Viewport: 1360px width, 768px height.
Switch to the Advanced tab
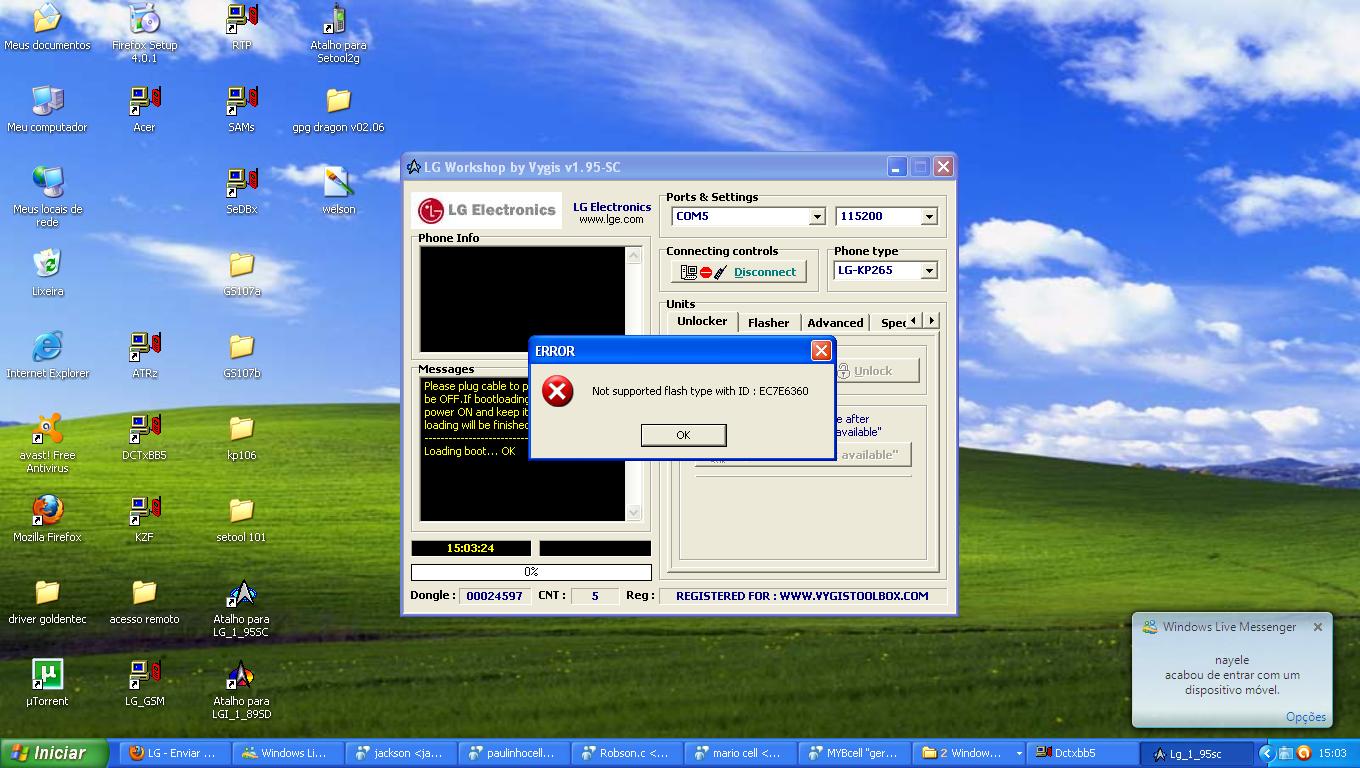835,322
